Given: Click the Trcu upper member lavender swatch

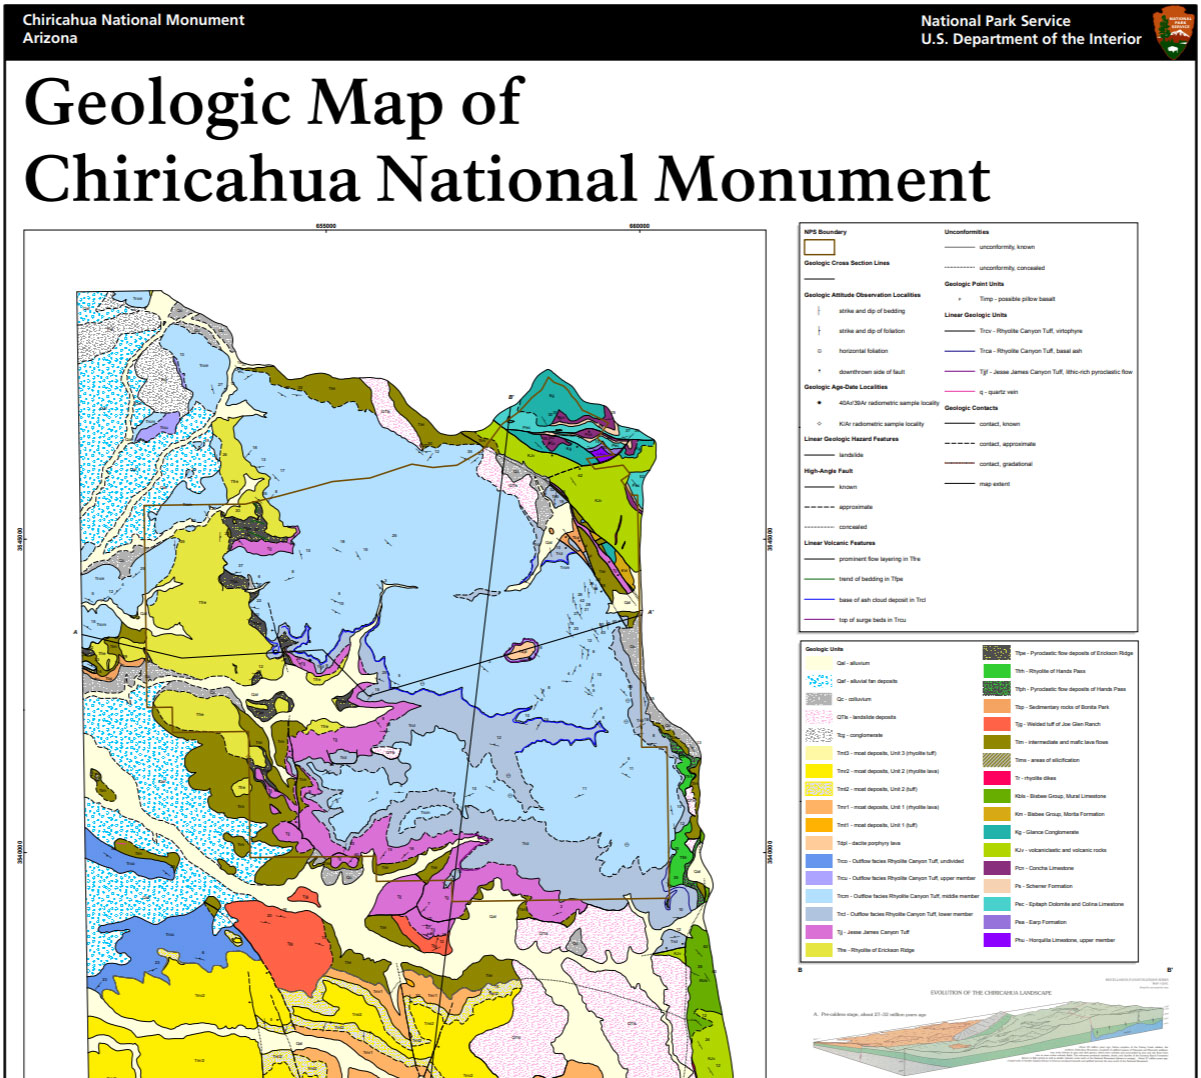Looking at the screenshot, I should [x=819, y=878].
